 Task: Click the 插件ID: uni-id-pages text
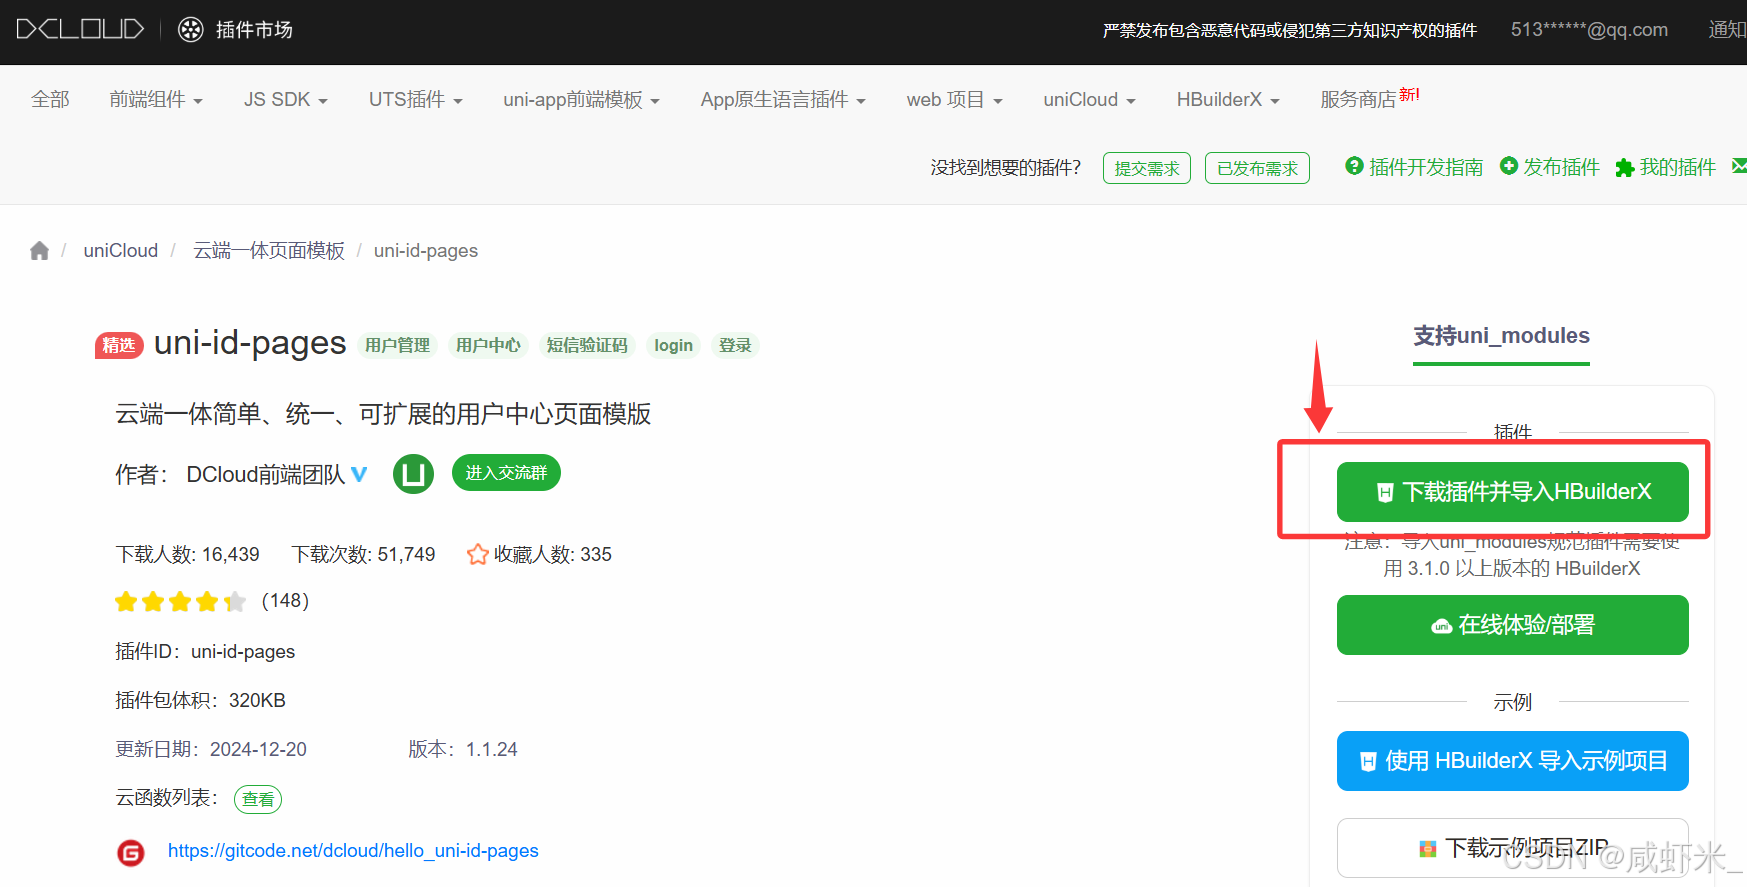tap(205, 652)
